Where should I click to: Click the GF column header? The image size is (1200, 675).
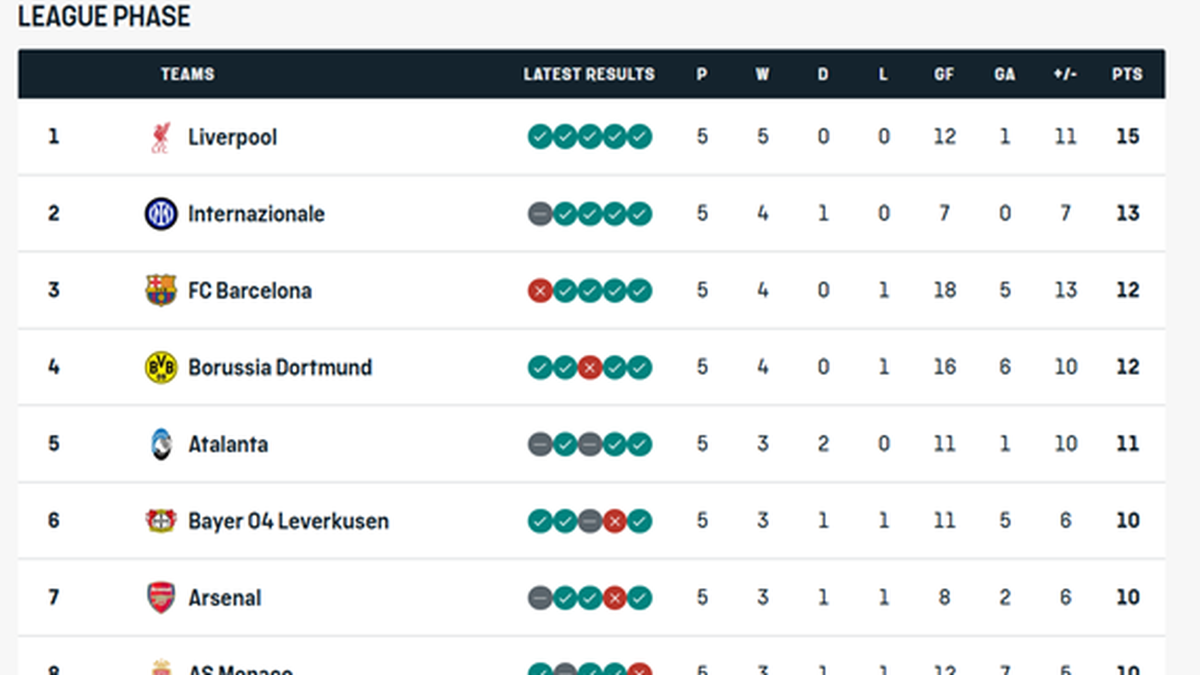point(944,74)
